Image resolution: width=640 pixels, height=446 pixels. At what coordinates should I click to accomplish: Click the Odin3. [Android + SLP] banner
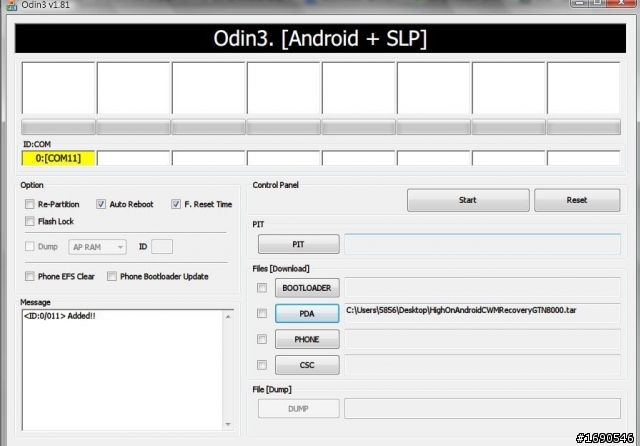click(320, 38)
